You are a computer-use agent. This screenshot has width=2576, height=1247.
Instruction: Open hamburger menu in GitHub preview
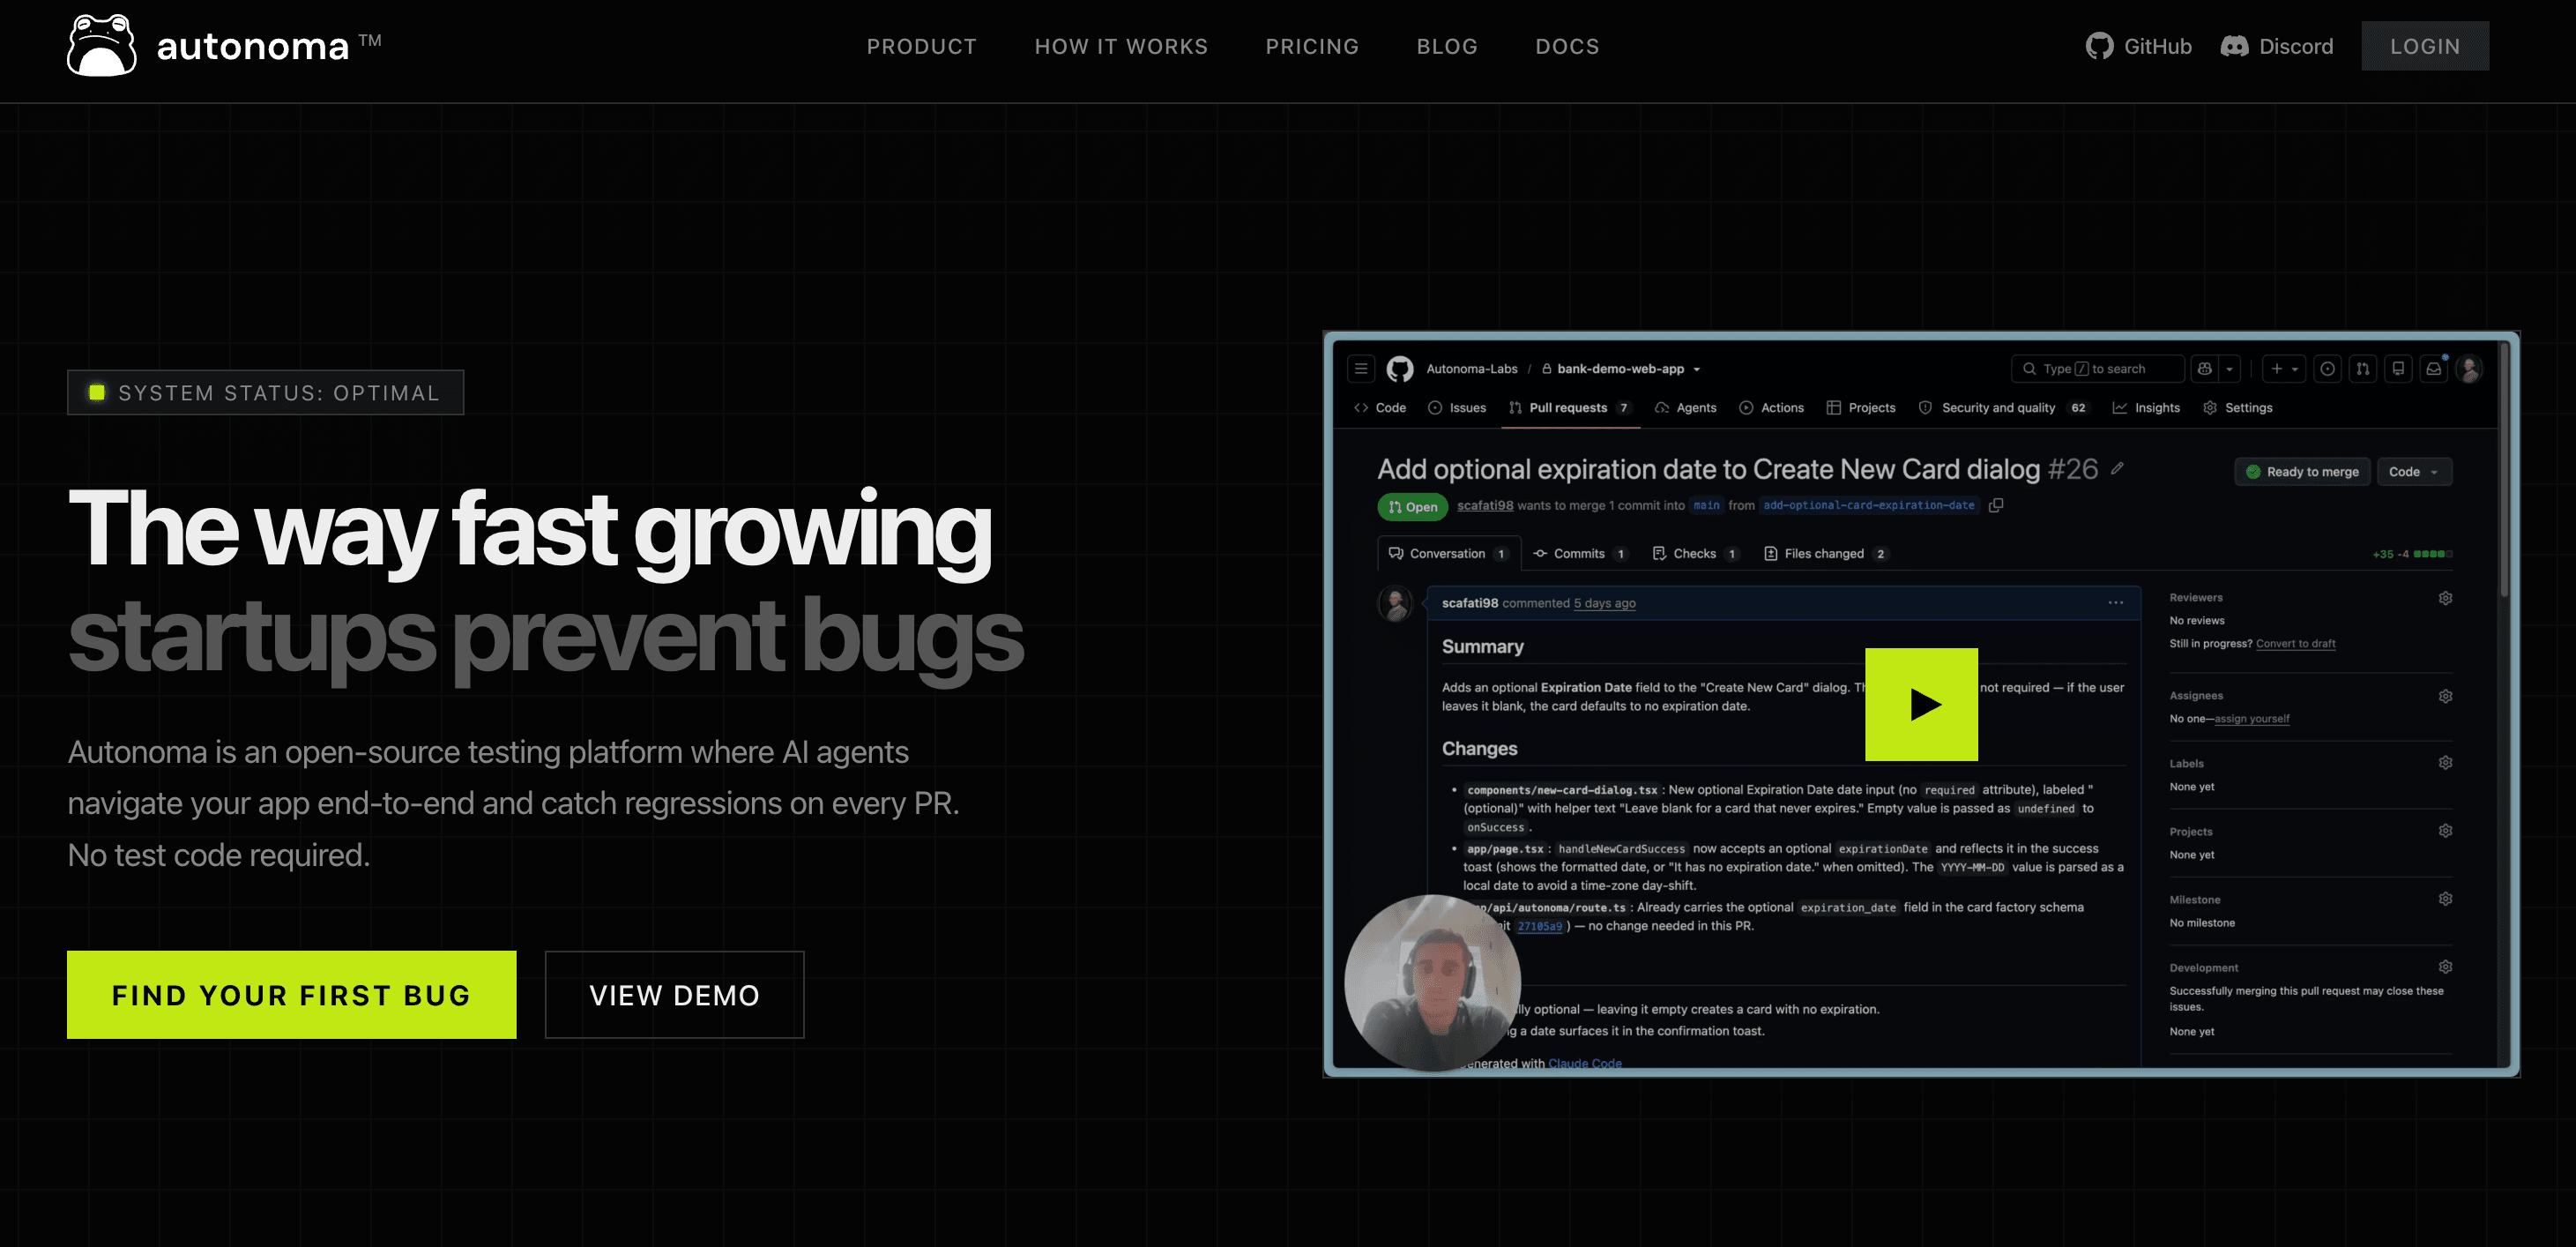[x=1361, y=369]
